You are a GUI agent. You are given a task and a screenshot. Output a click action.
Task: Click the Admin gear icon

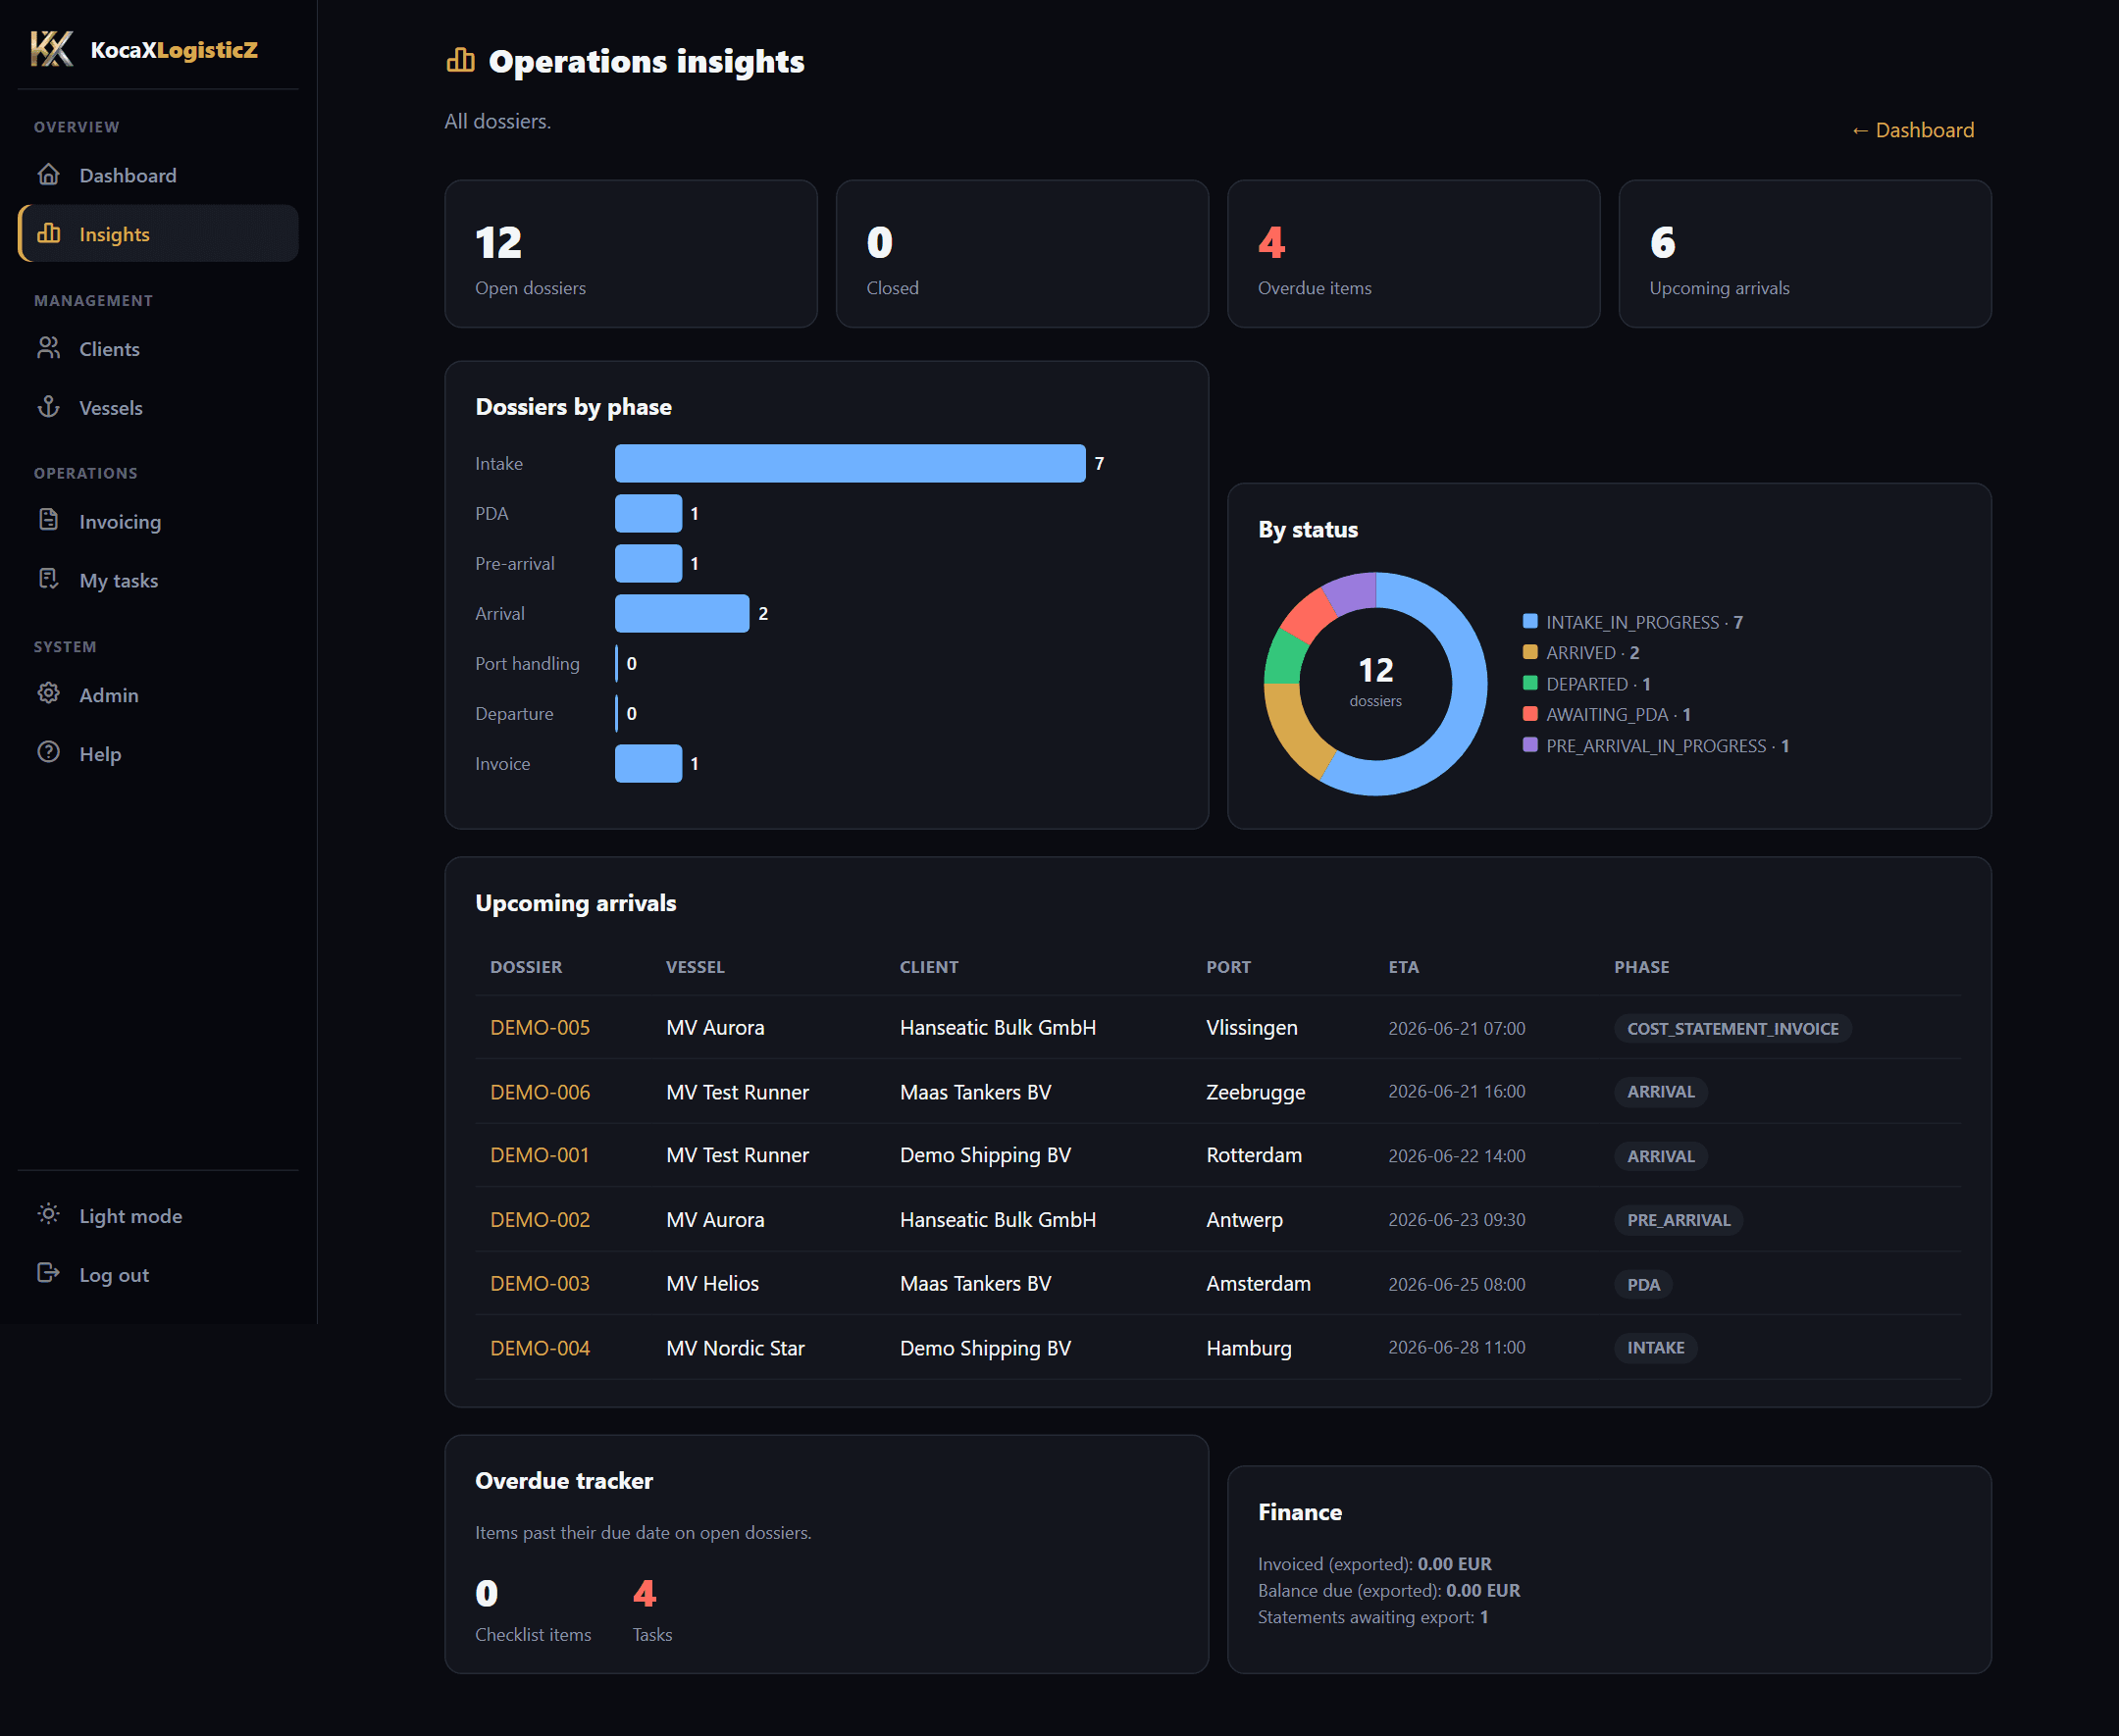coord(49,694)
